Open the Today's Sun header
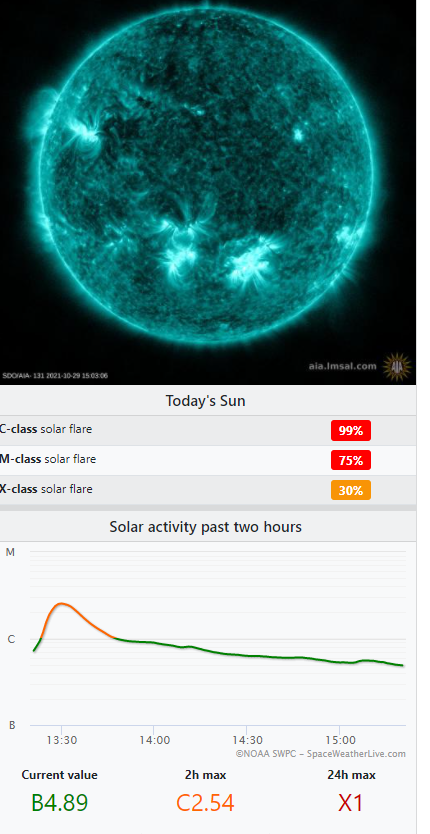The image size is (430, 834). click(x=205, y=401)
